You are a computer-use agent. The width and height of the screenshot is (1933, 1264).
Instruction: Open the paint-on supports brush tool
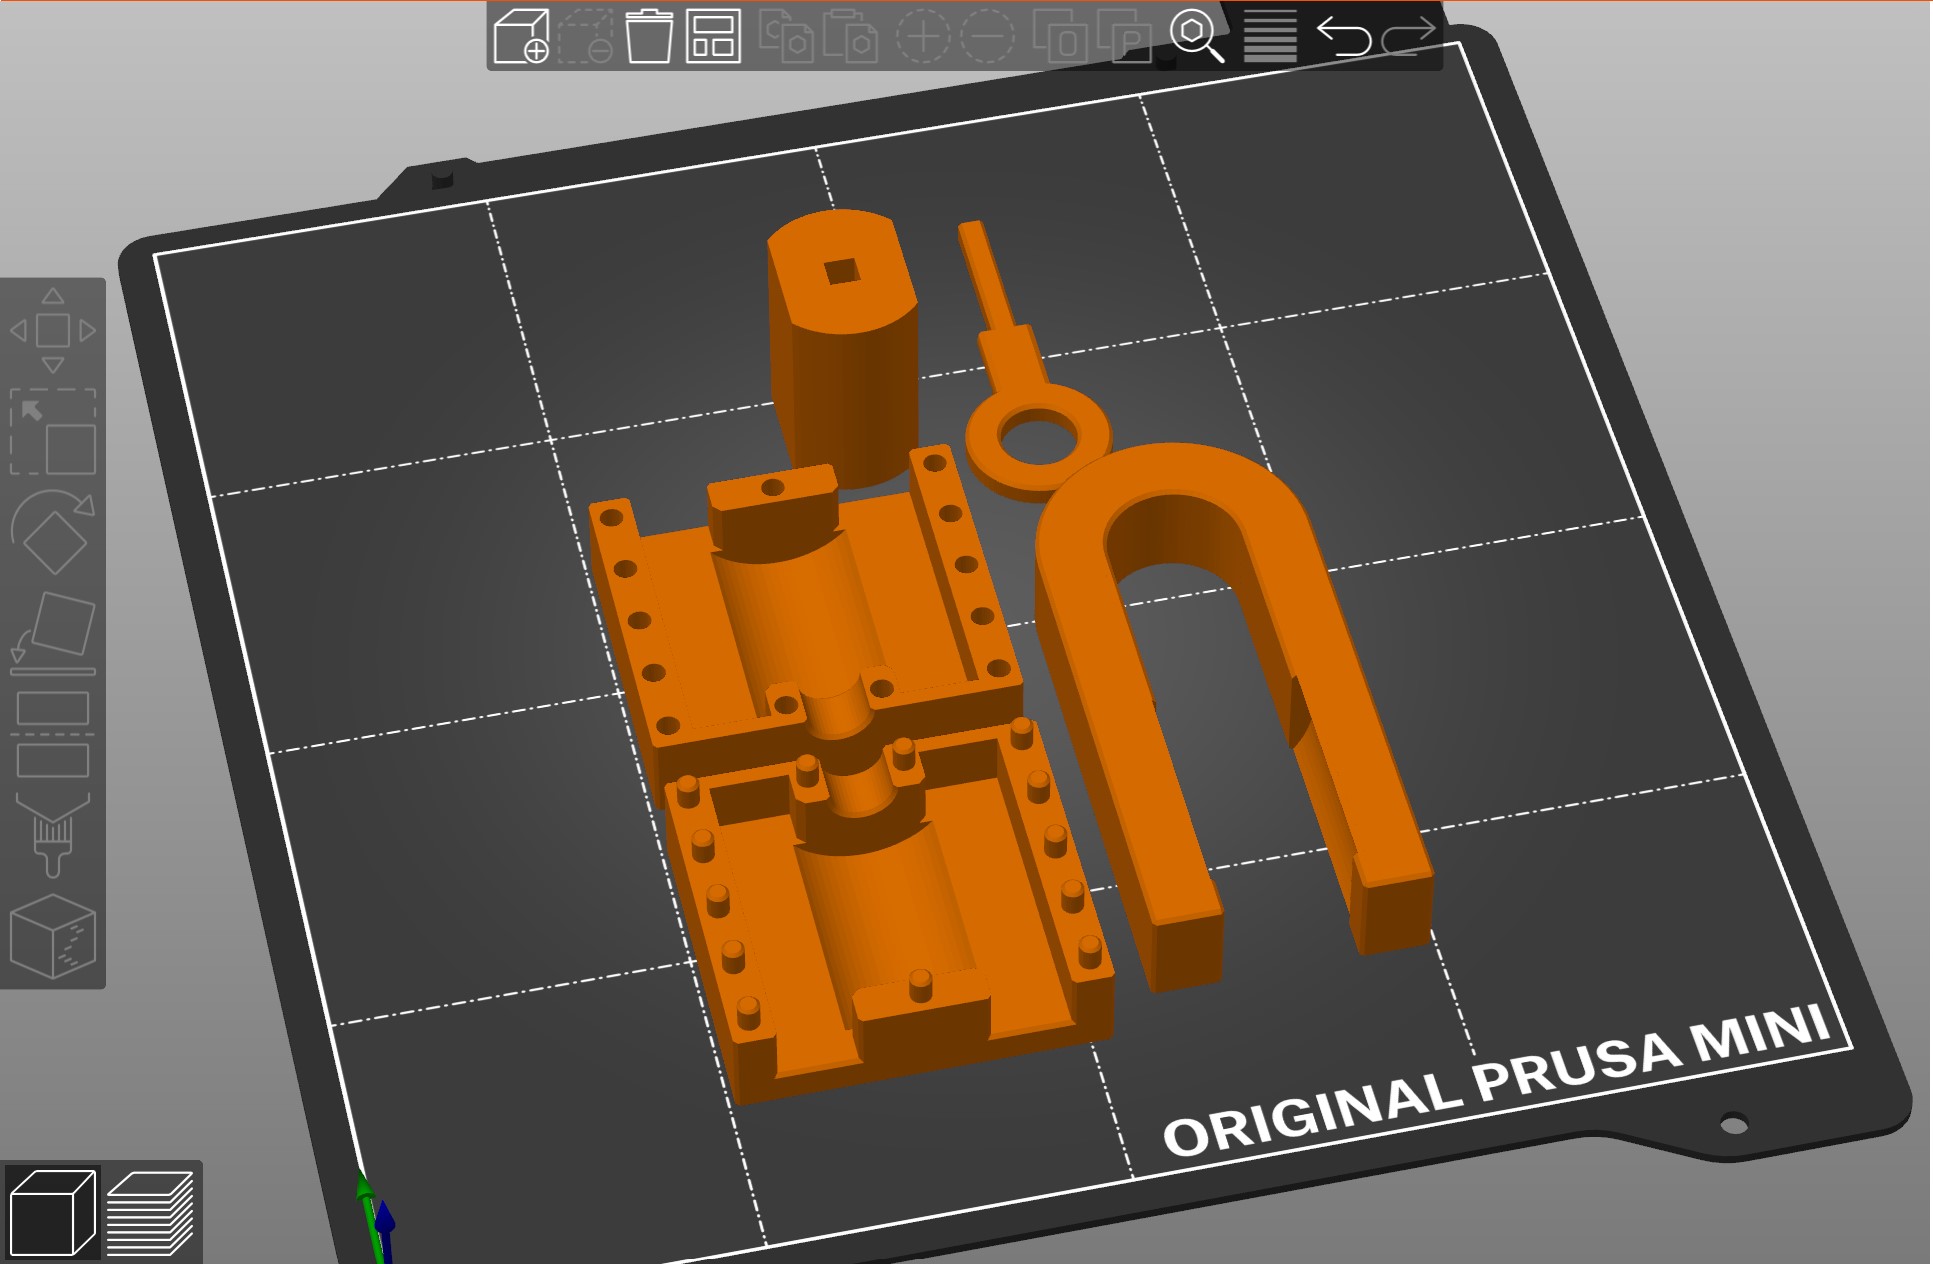53,834
